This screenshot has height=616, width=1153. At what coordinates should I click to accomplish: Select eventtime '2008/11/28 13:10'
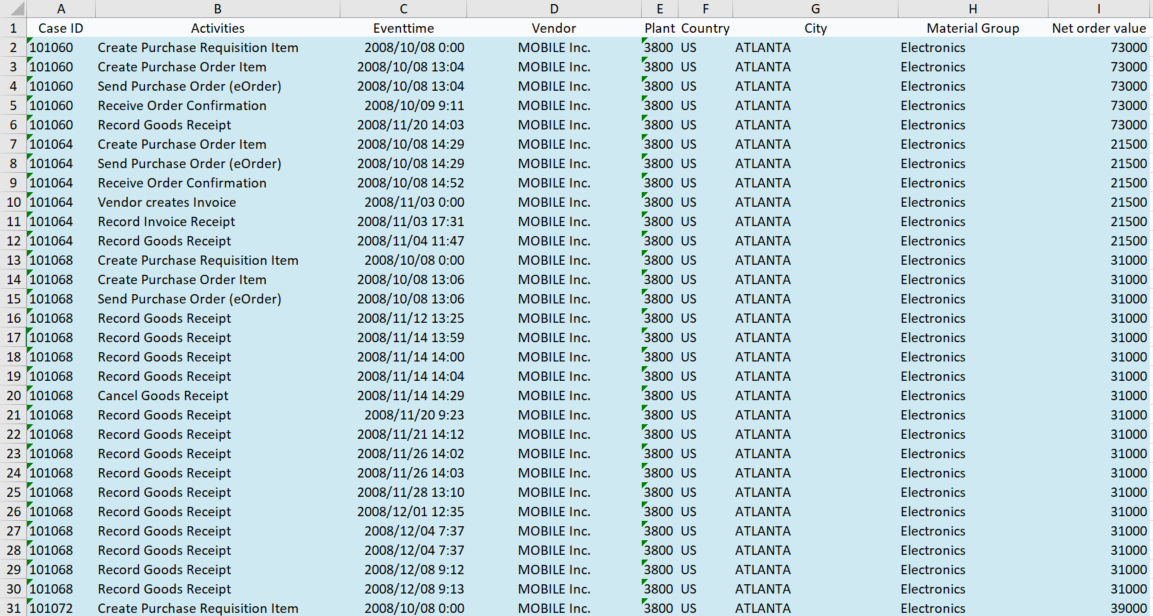click(x=403, y=492)
